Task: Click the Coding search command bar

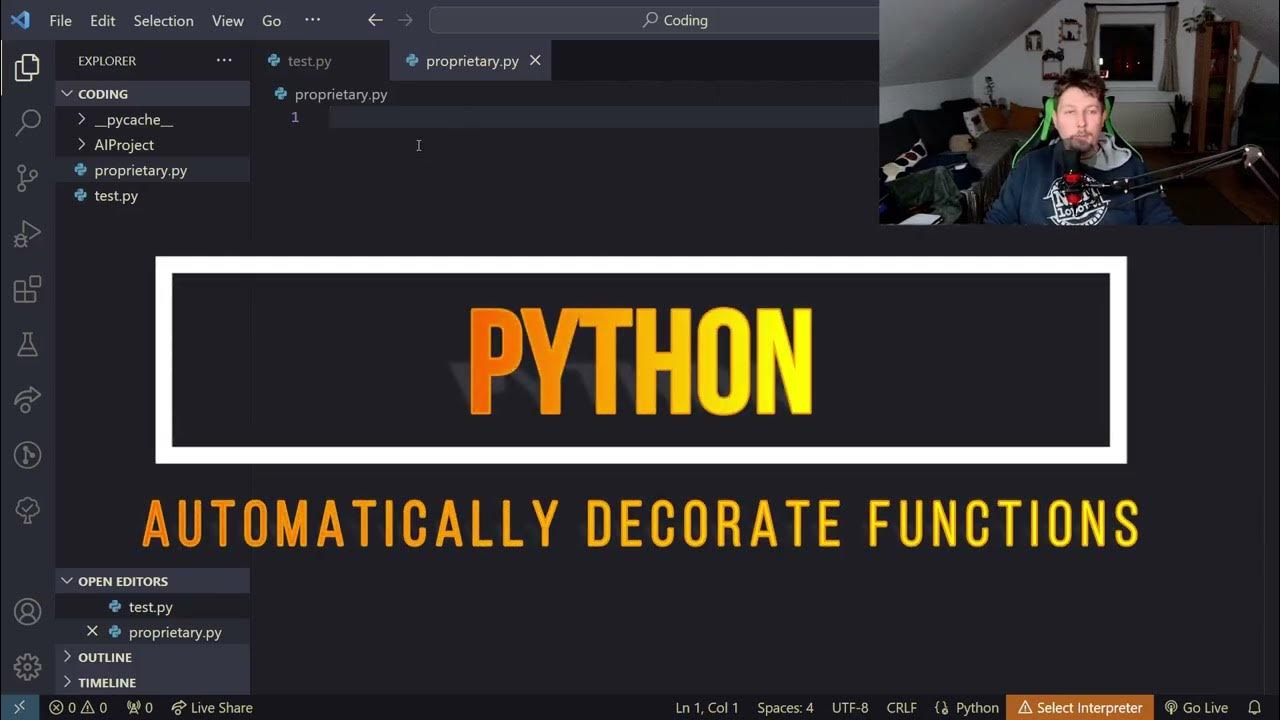Action: pyautogui.click(x=654, y=20)
